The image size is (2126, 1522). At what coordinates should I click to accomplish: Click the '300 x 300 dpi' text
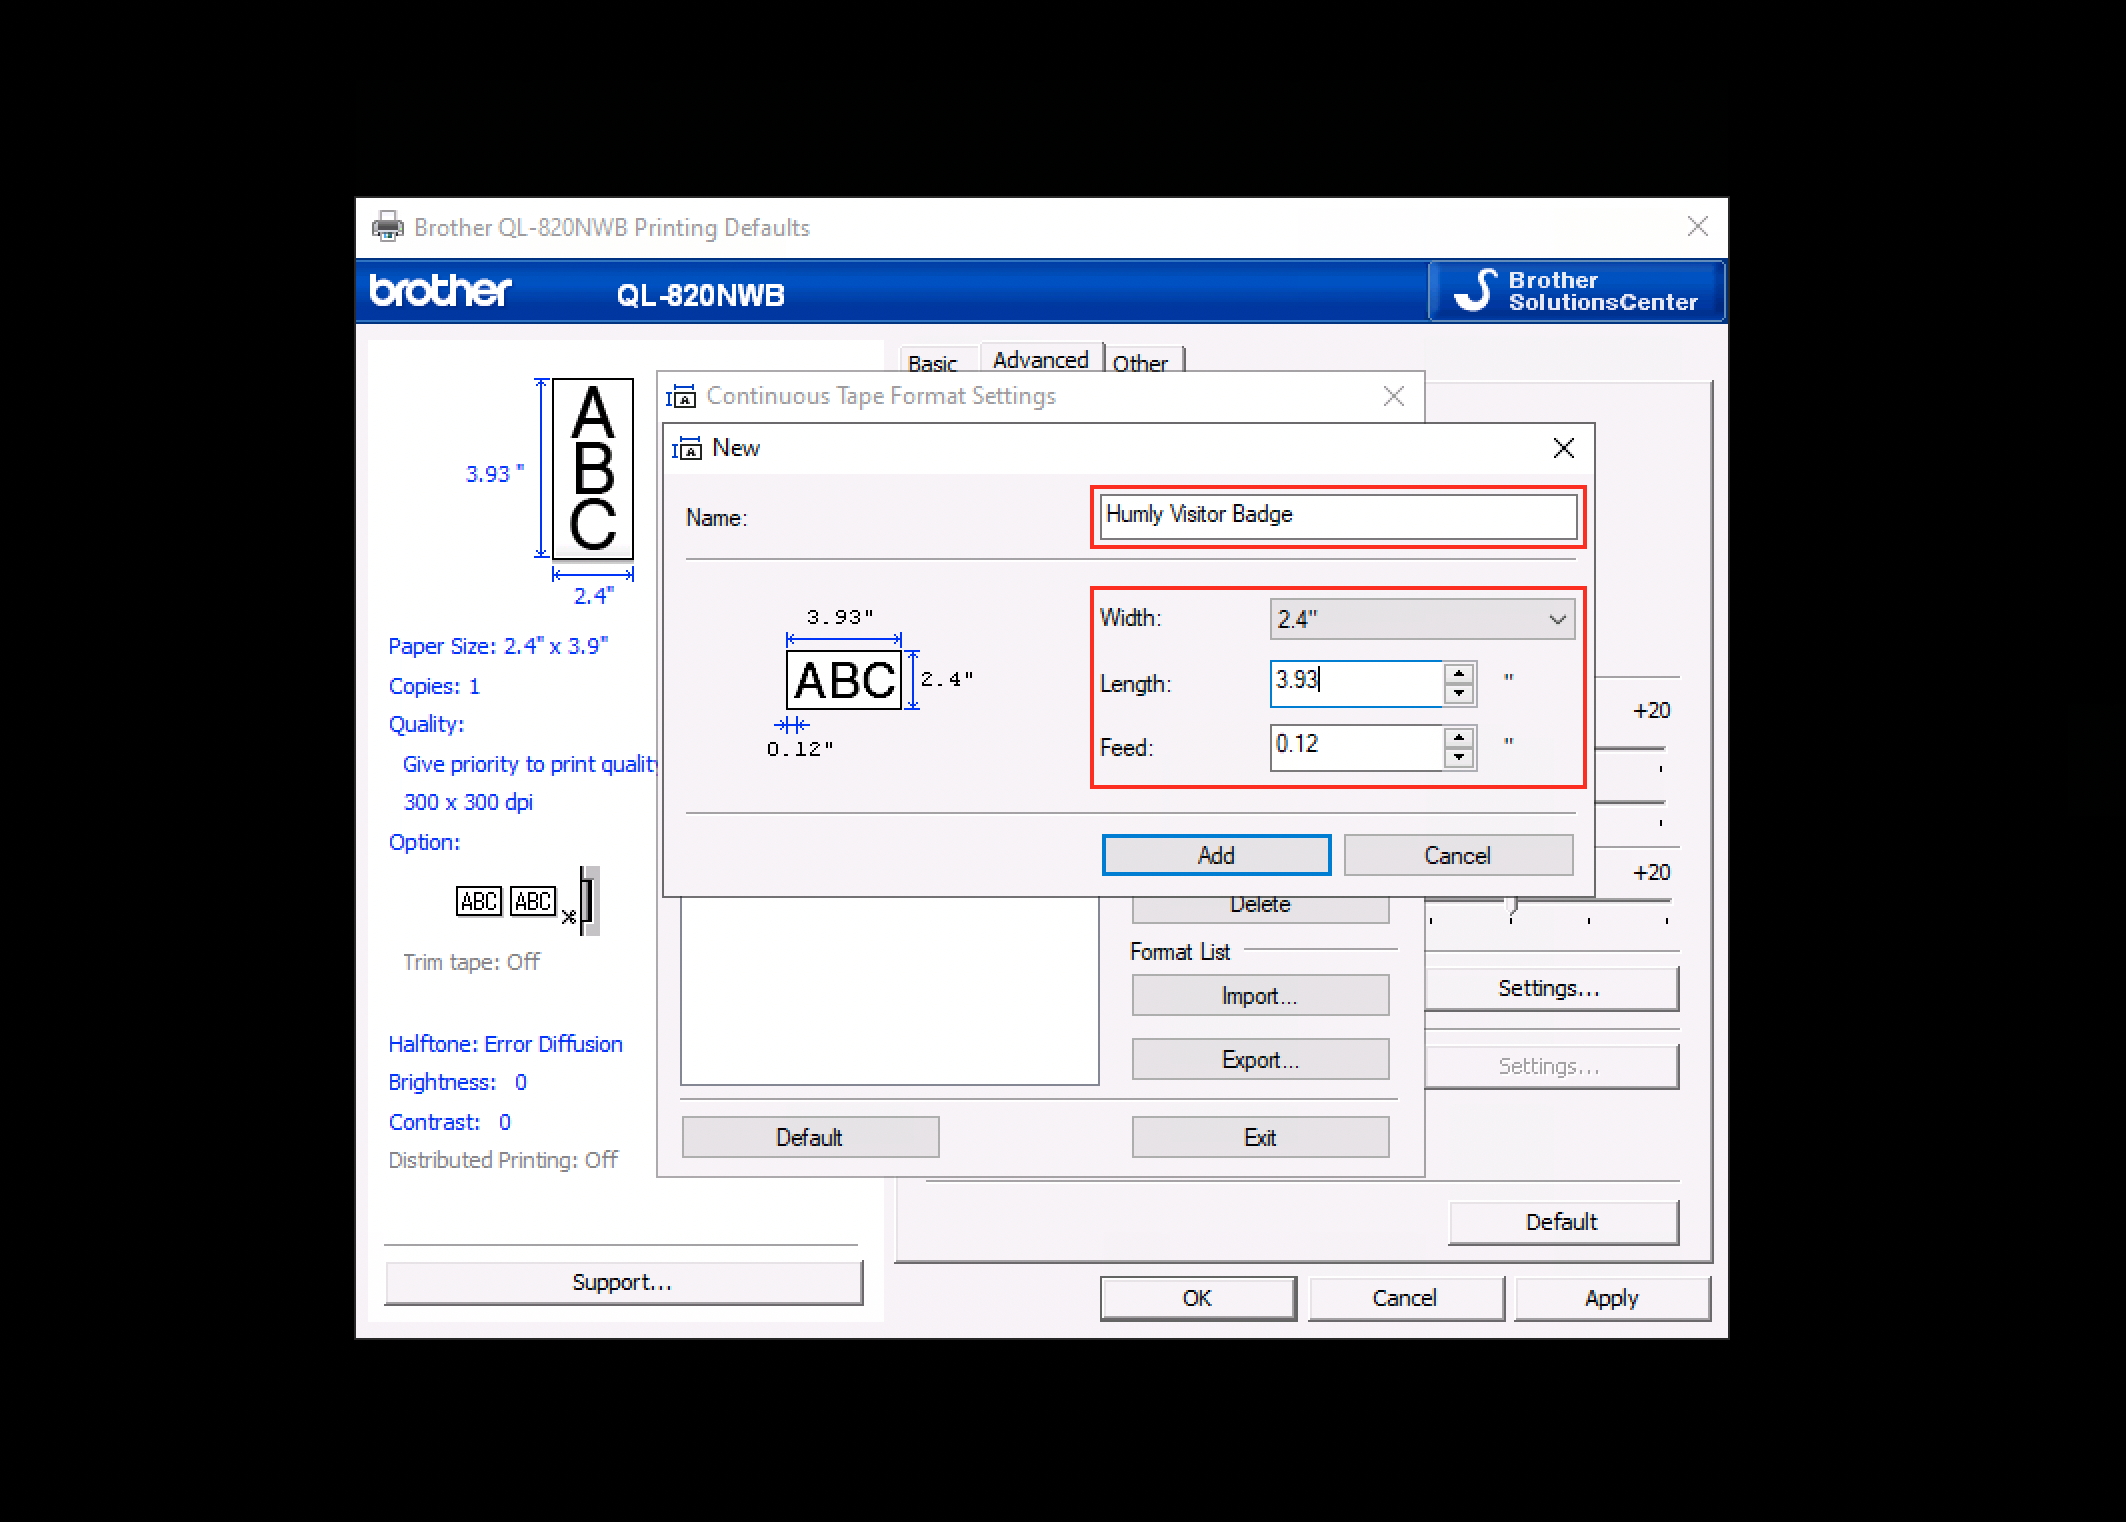[468, 802]
